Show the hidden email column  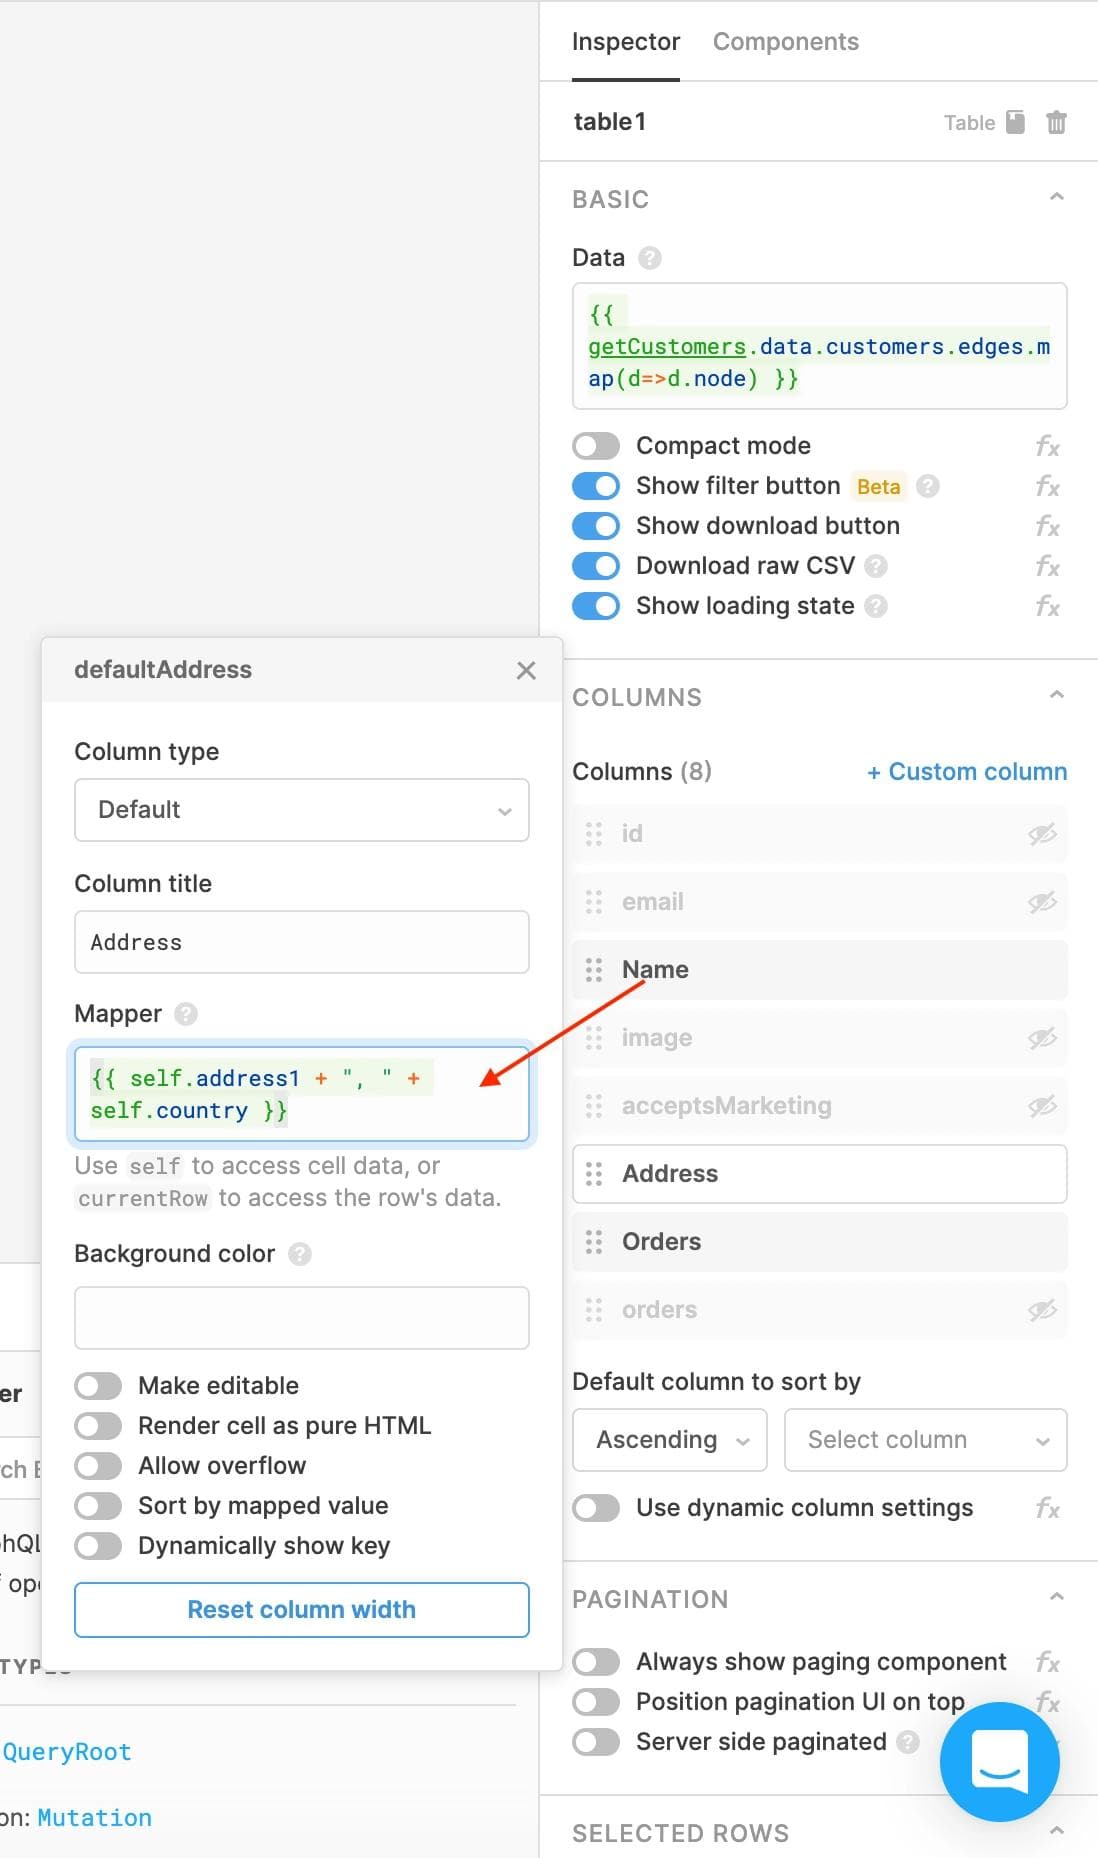1042,902
